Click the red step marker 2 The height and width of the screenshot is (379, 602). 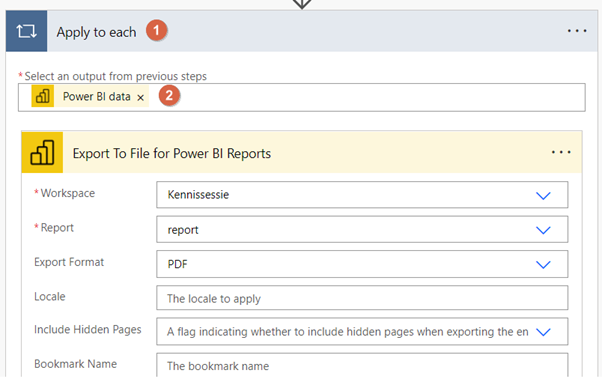pos(169,95)
